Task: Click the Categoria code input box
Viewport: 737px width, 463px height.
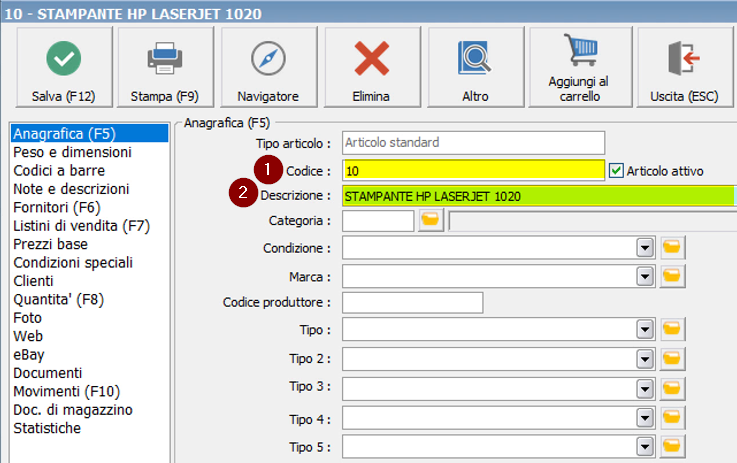Action: [x=378, y=220]
